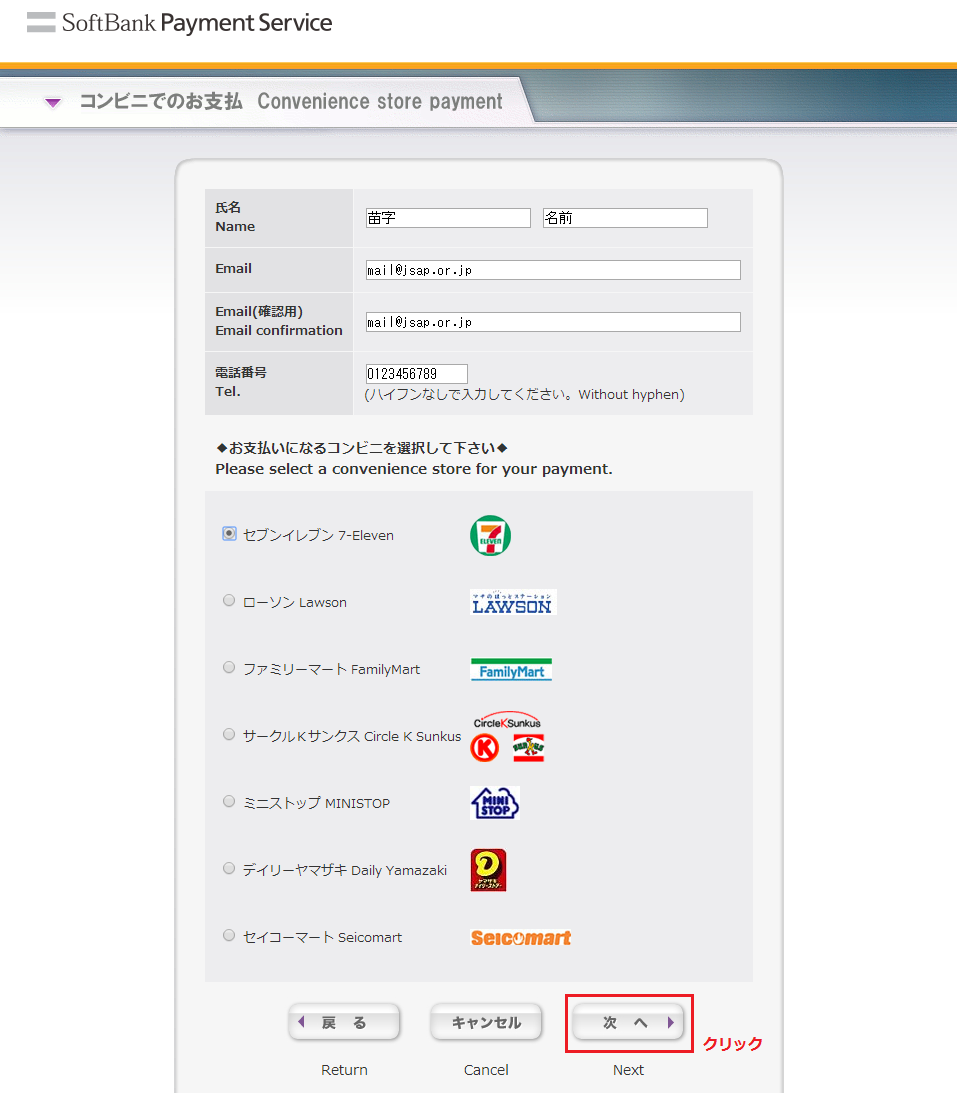Click the 次へ (Next) button
This screenshot has width=957, height=1093.
[x=629, y=1023]
